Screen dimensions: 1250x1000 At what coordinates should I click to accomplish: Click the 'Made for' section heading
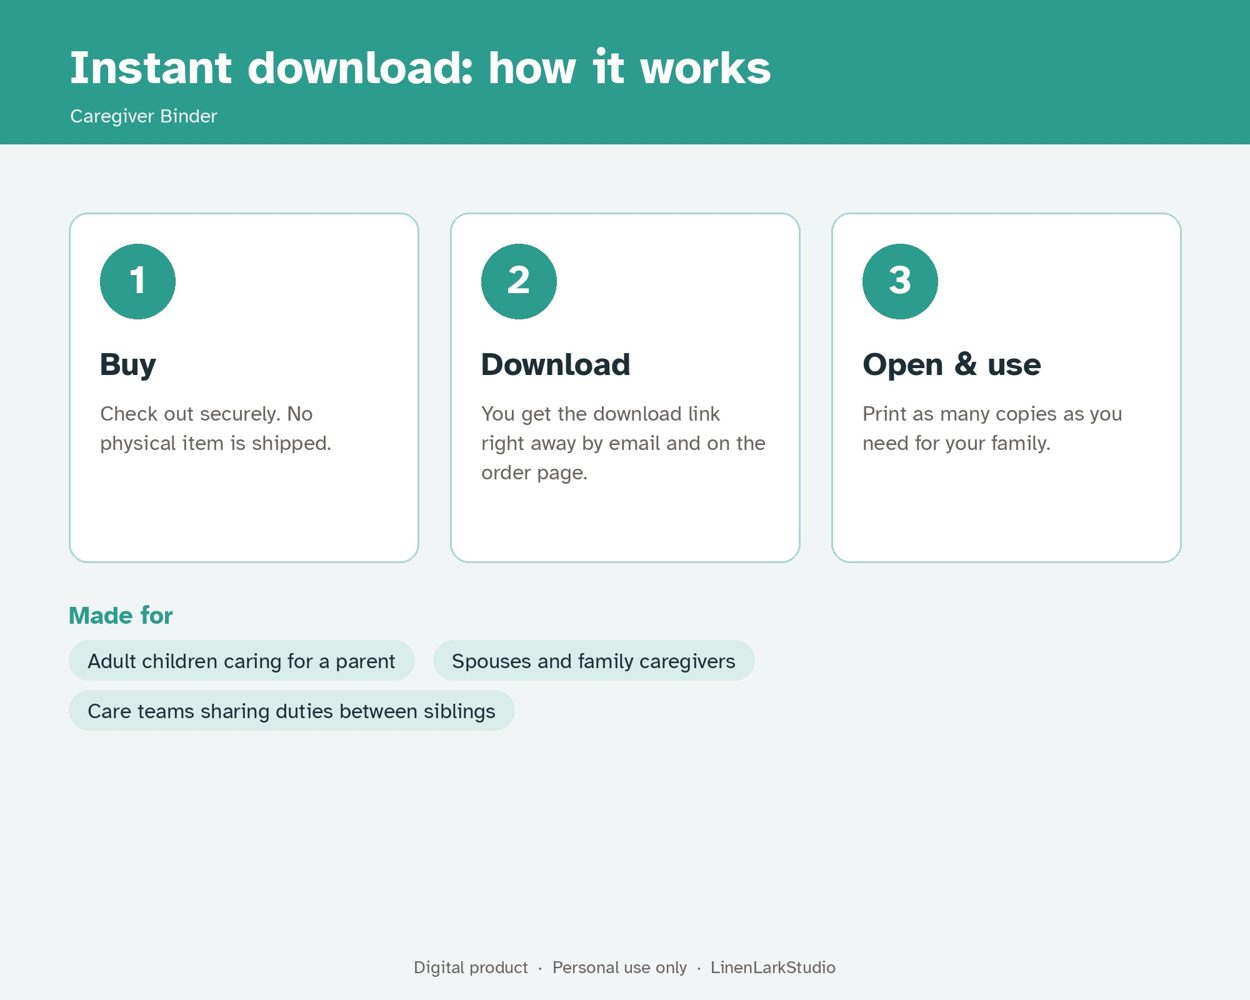click(121, 615)
